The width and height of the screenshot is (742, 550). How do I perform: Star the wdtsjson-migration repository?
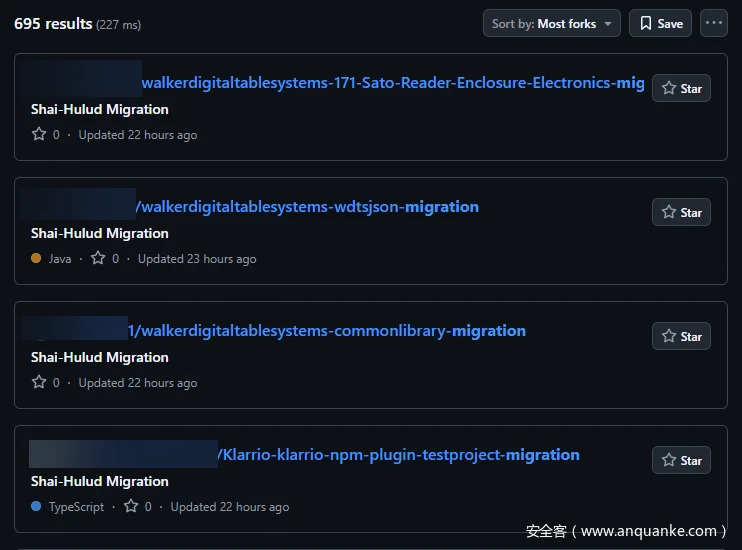pyautogui.click(x=681, y=212)
